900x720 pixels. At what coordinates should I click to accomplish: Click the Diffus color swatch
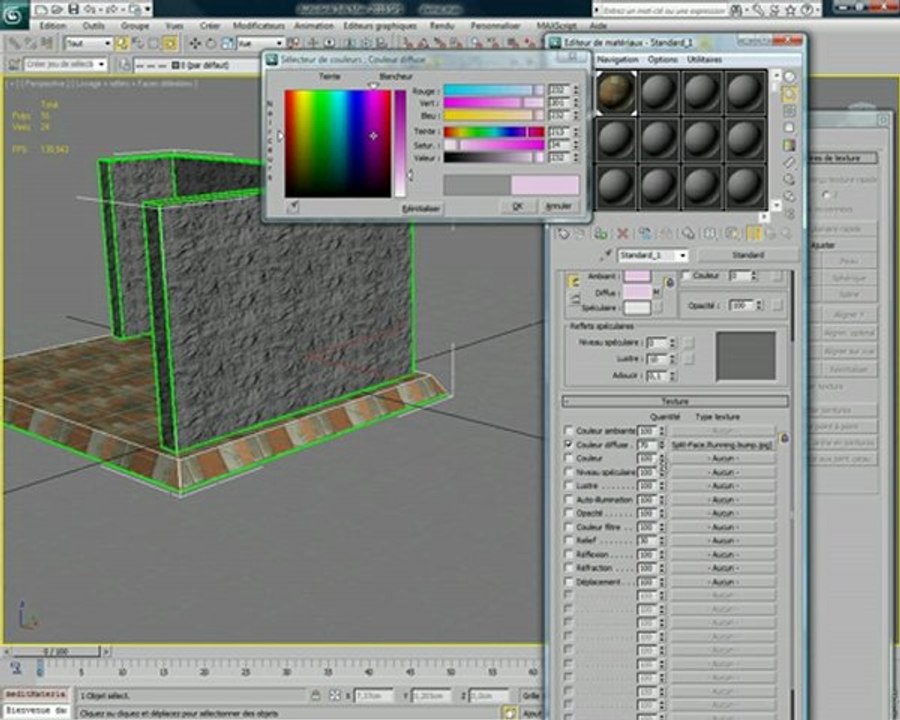637,292
